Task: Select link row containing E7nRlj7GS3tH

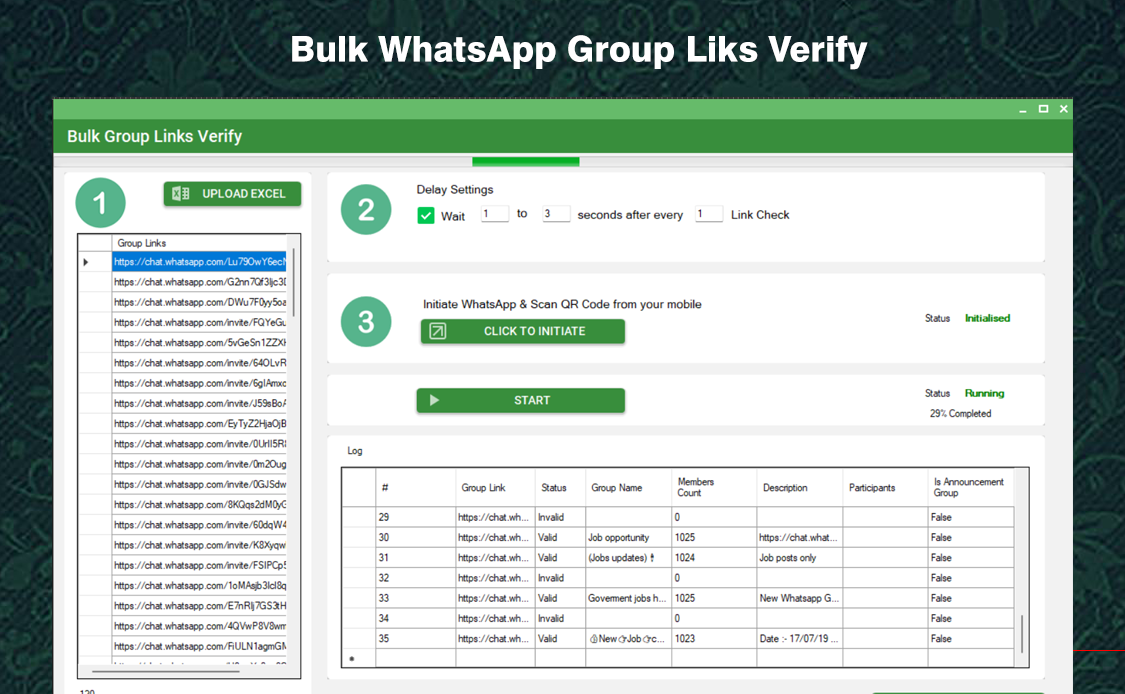Action: coord(199,606)
